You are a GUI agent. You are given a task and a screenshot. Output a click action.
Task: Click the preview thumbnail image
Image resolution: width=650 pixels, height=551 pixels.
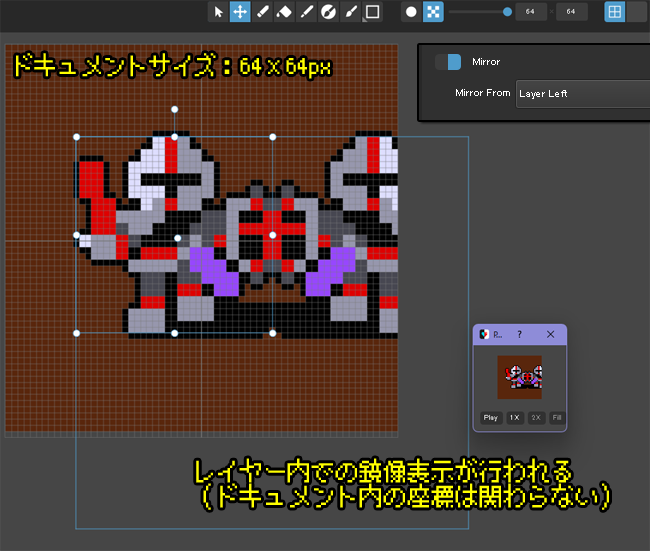pos(519,377)
